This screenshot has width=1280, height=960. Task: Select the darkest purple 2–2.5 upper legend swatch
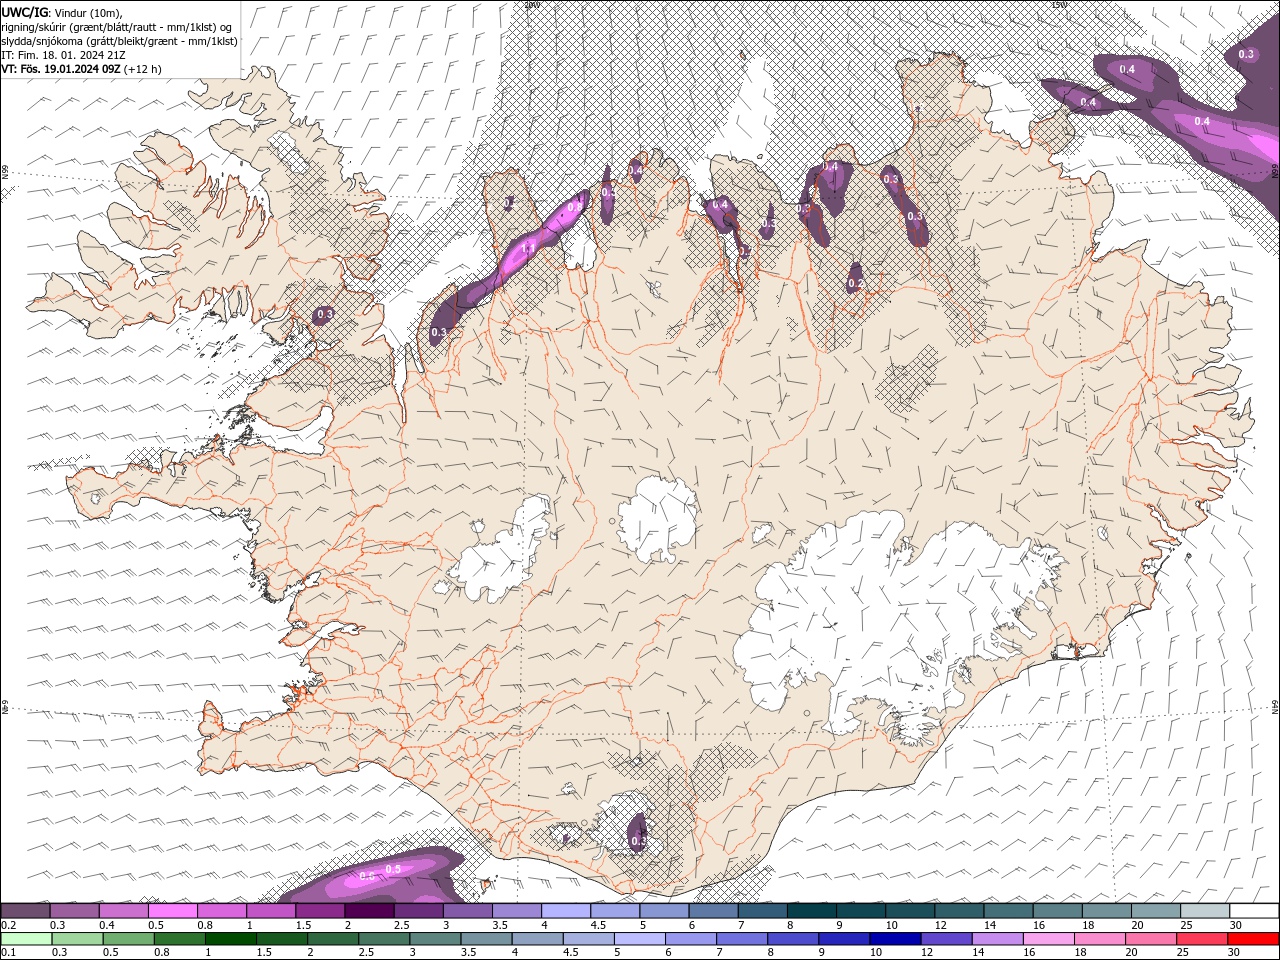tap(369, 911)
